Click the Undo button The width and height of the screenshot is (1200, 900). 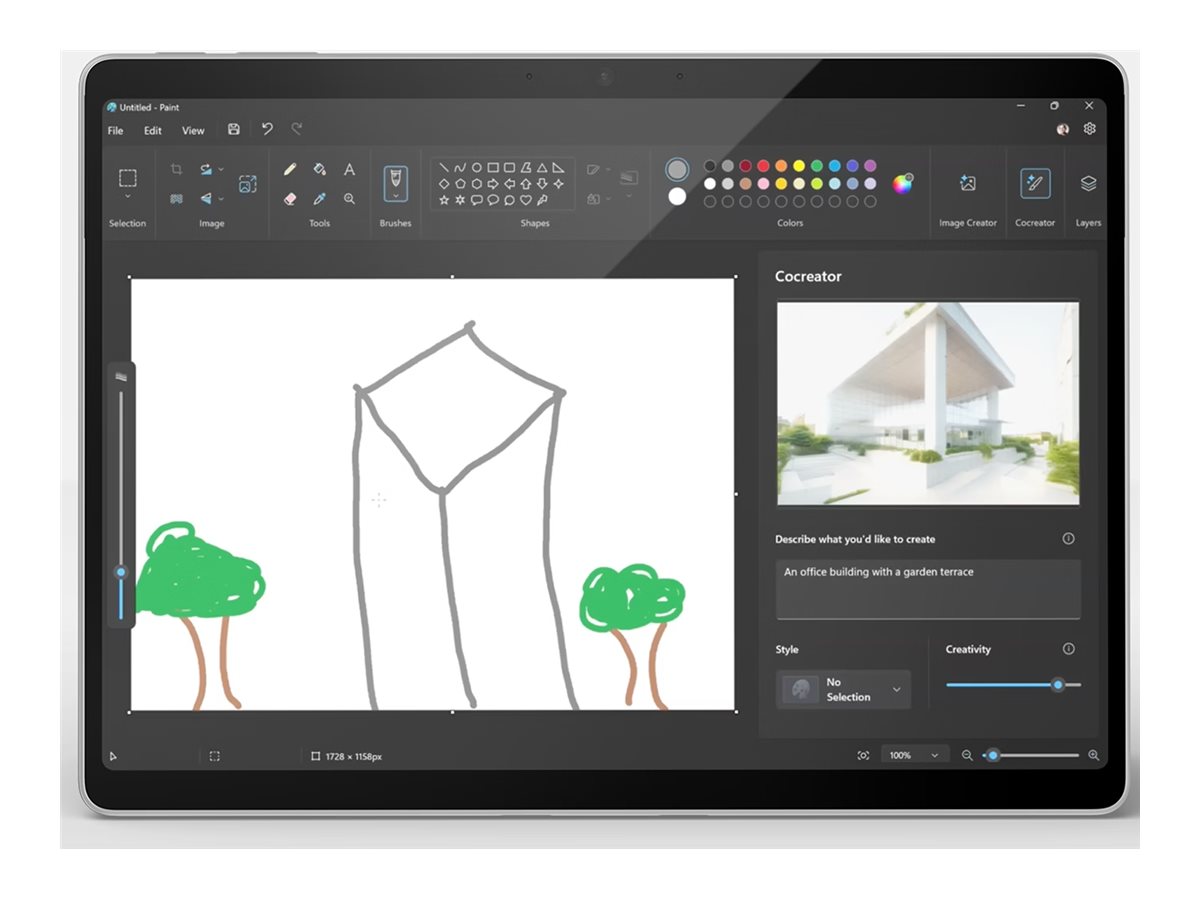pos(266,129)
